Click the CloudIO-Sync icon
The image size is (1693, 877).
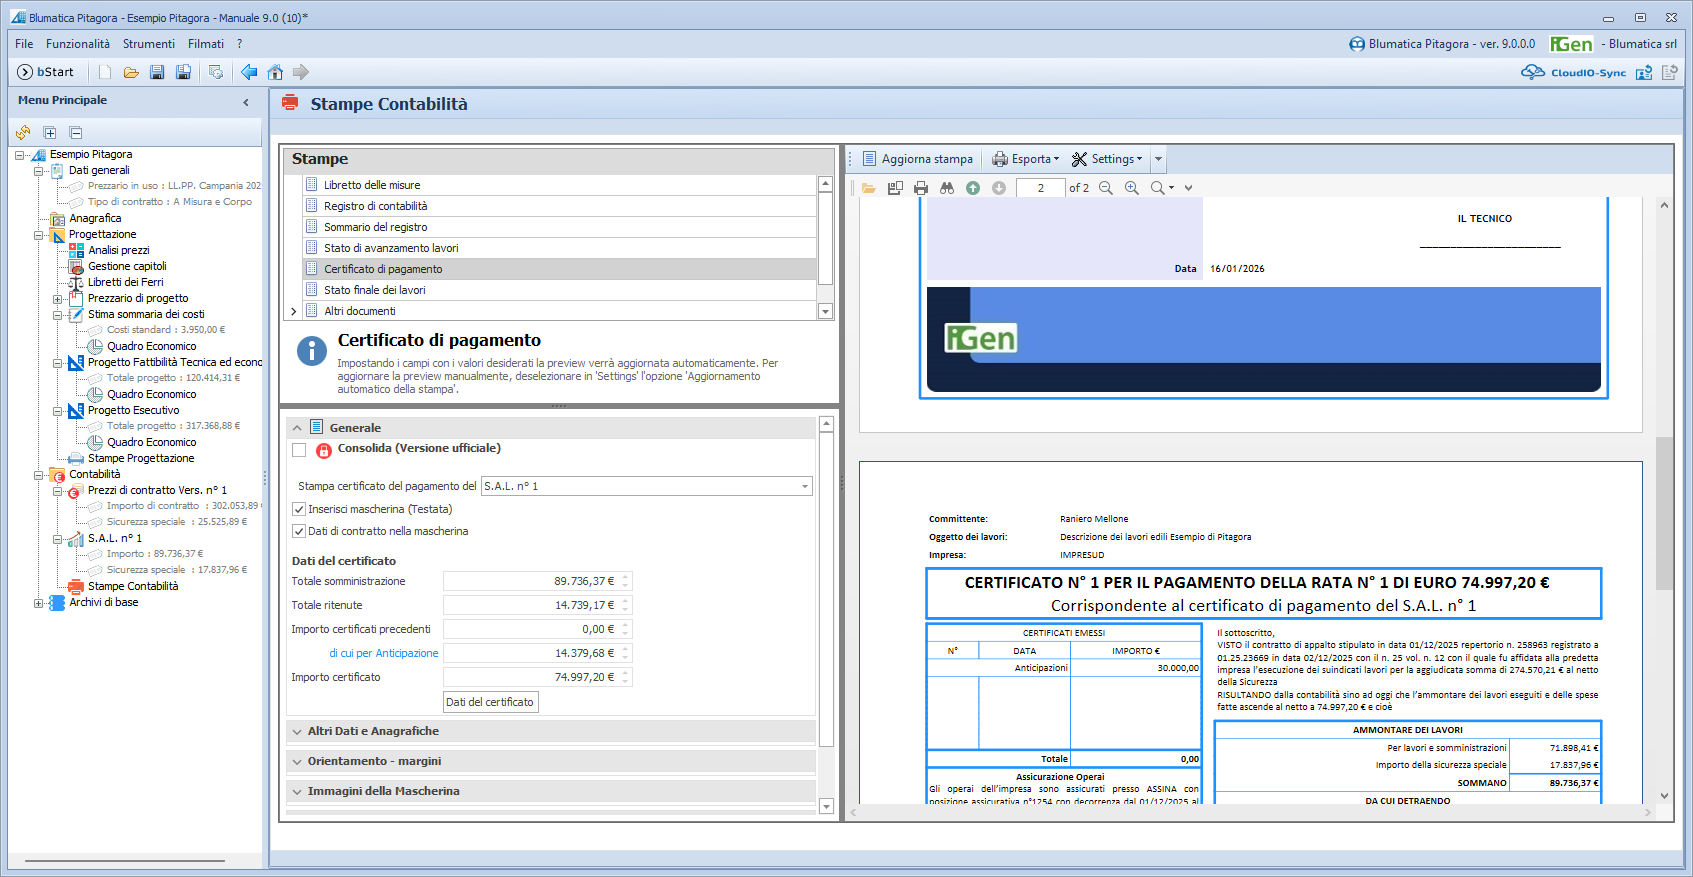coord(1533,72)
